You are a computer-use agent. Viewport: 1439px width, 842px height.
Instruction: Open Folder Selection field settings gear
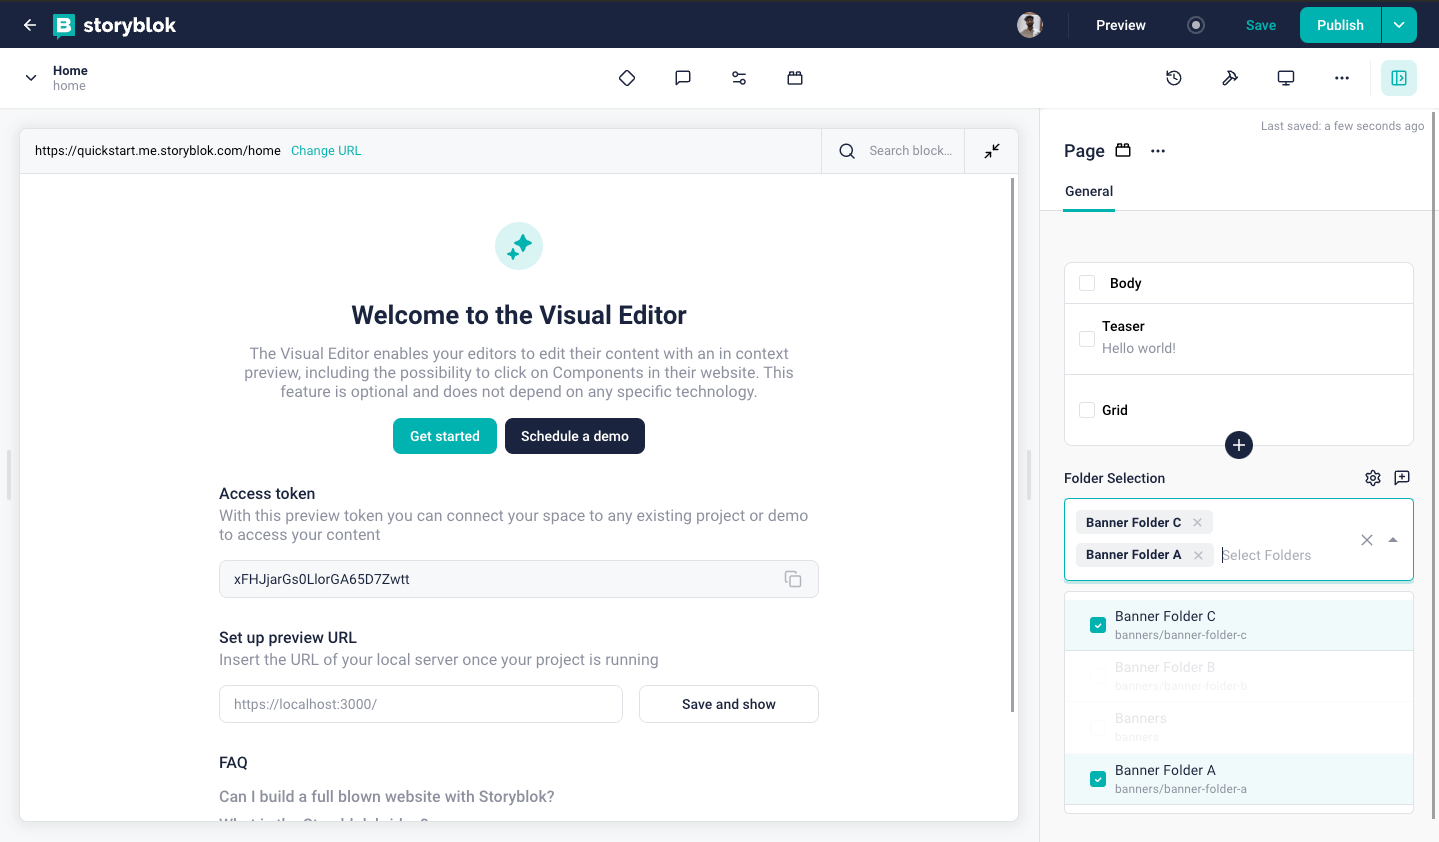coord(1373,478)
